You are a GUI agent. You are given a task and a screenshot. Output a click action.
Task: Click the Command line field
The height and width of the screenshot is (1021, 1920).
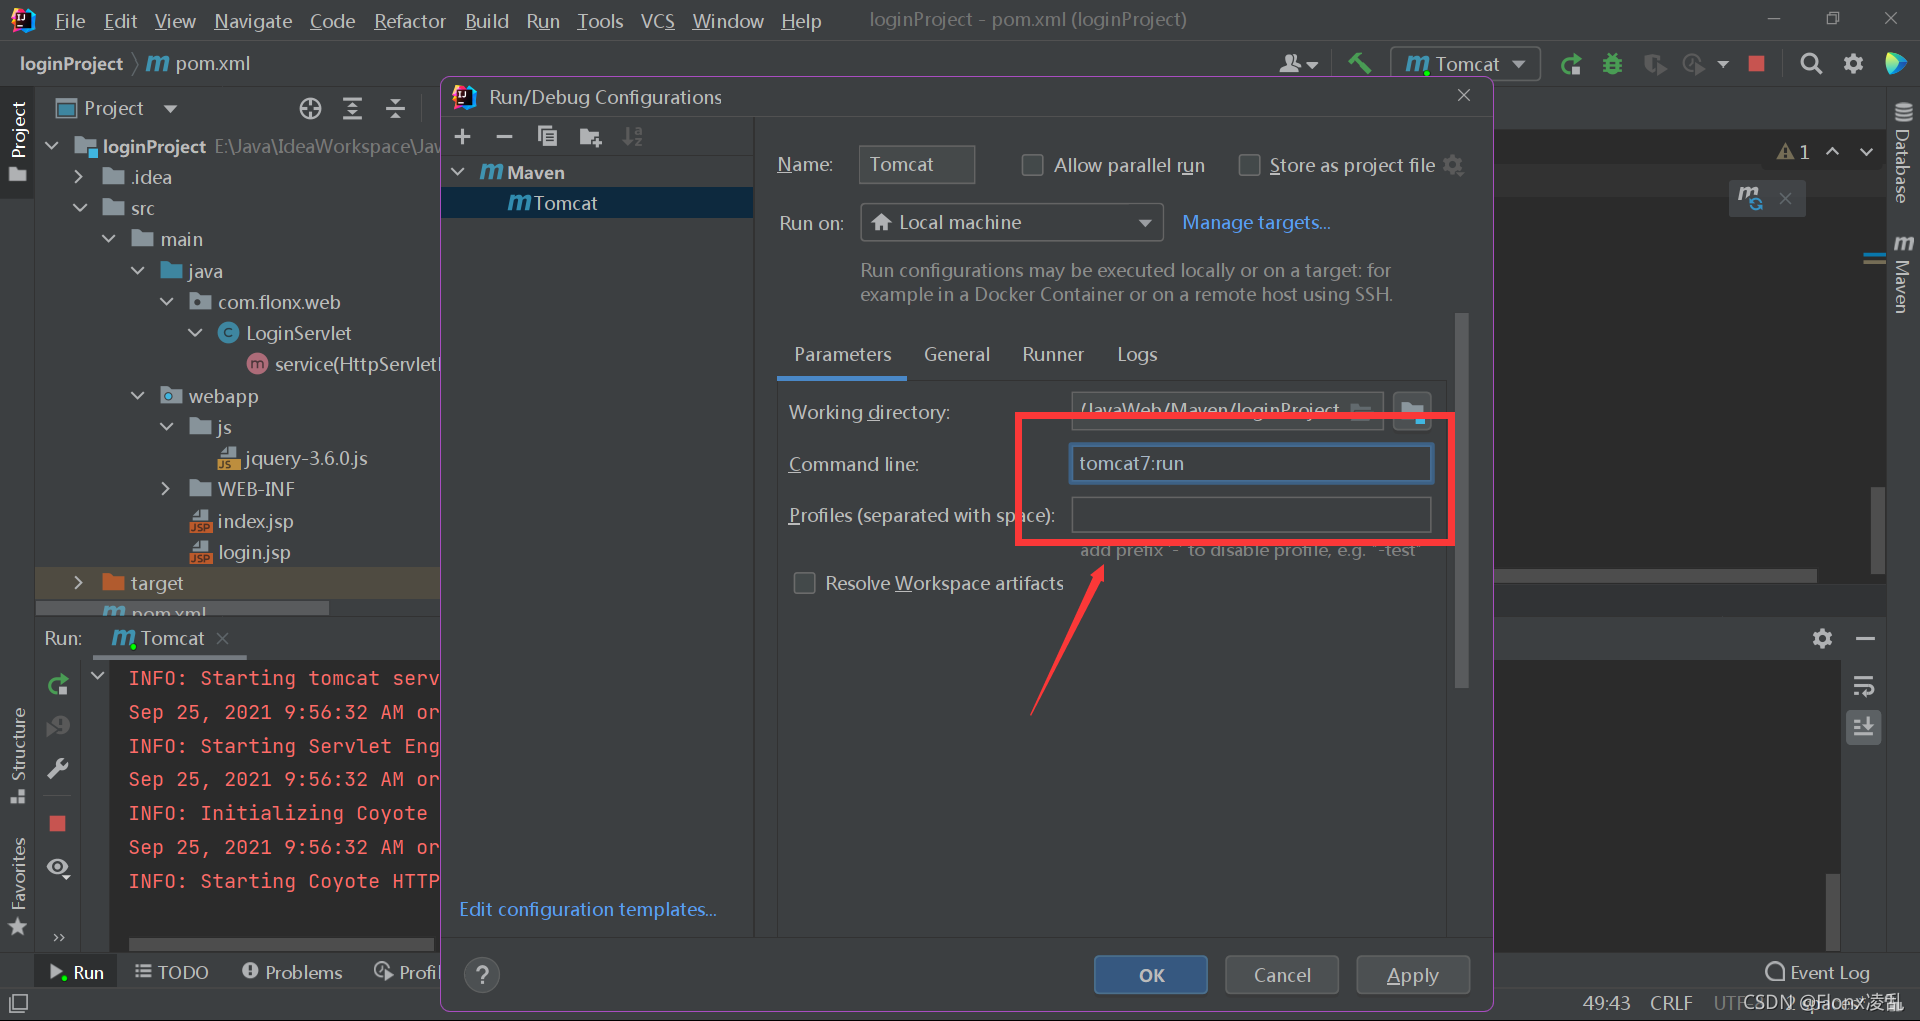pos(1251,464)
